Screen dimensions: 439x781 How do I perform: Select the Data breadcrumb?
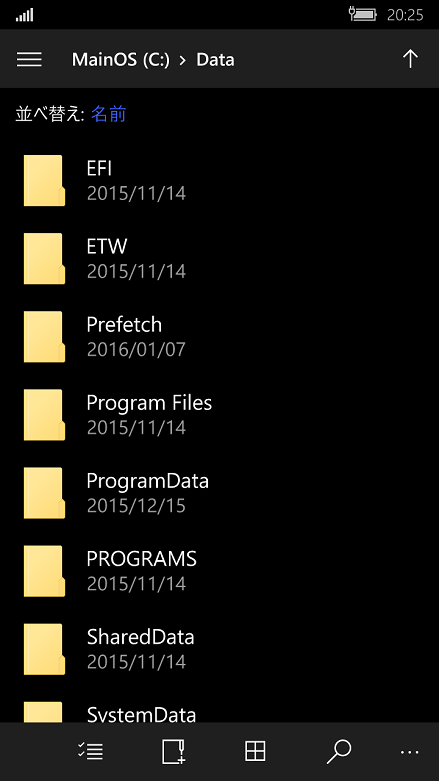point(215,60)
